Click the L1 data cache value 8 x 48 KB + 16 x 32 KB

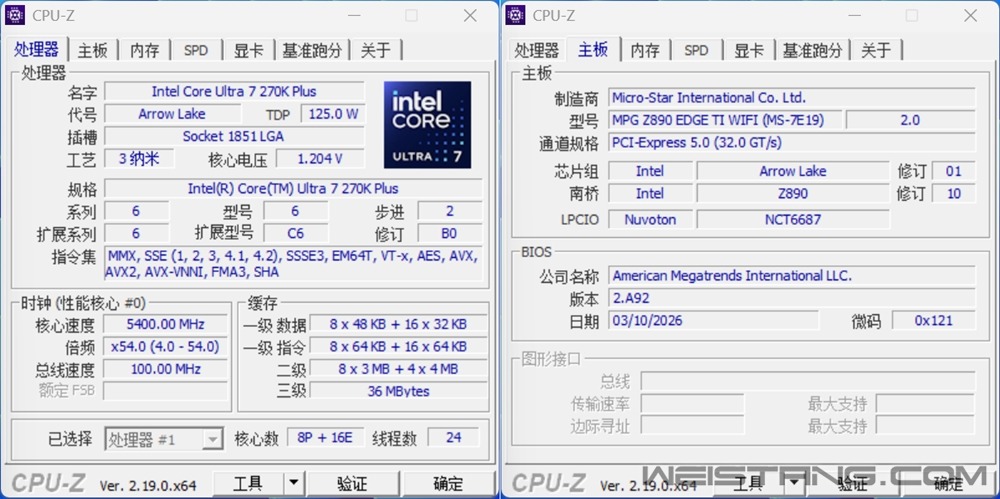pyautogui.click(x=399, y=324)
